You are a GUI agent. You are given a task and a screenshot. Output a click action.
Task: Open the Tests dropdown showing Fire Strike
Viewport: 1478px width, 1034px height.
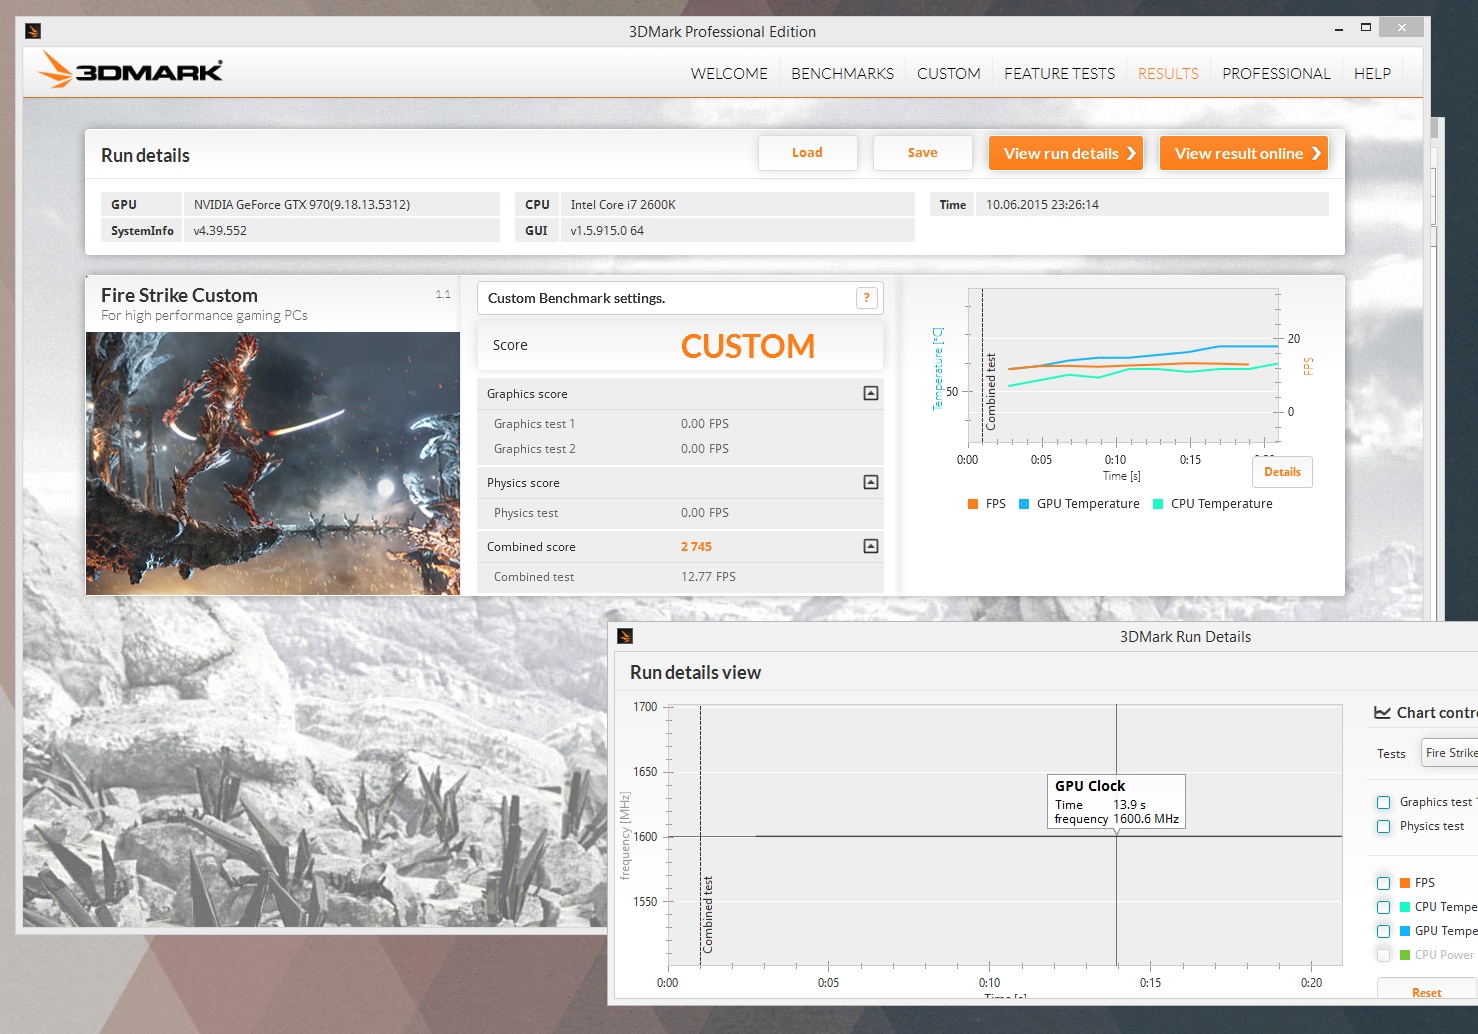pyautogui.click(x=1449, y=753)
